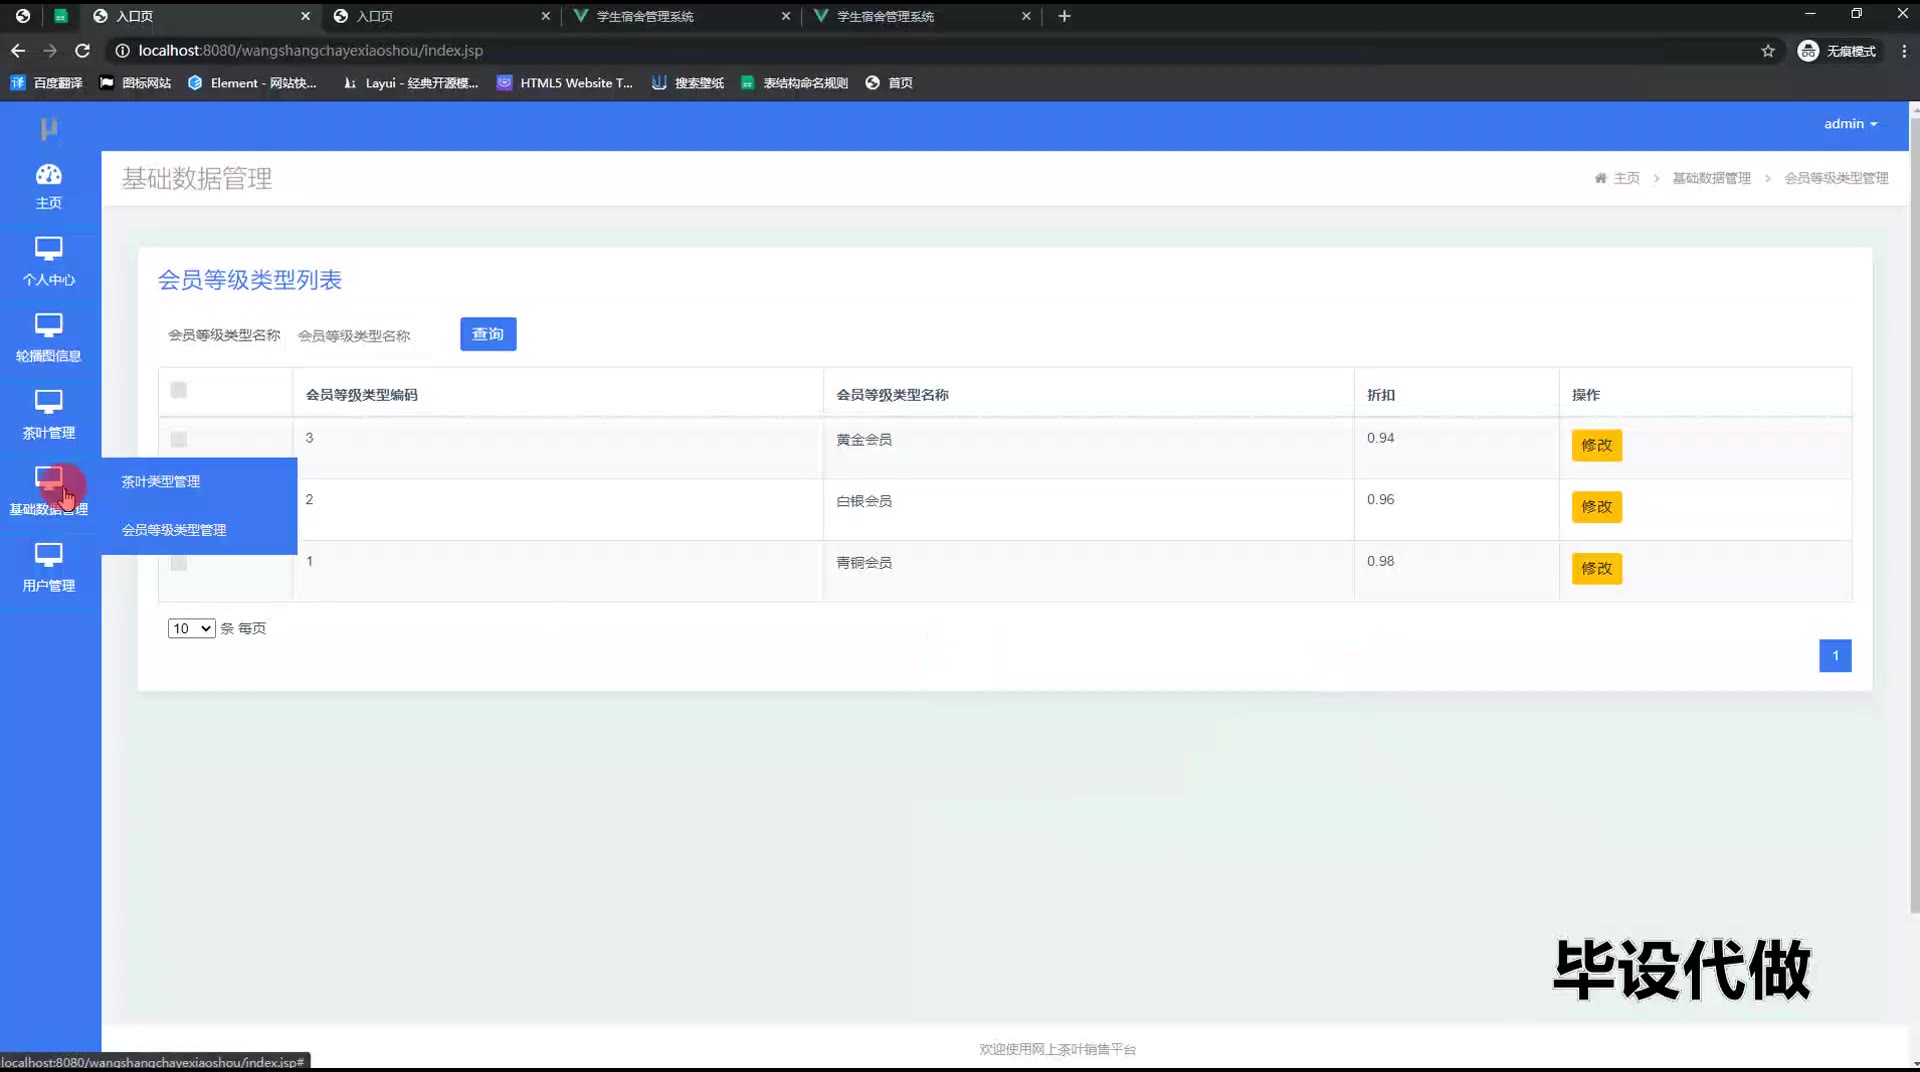Reload the page with the refresh icon
This screenshot has height=1072, width=1920.
tap(83, 50)
